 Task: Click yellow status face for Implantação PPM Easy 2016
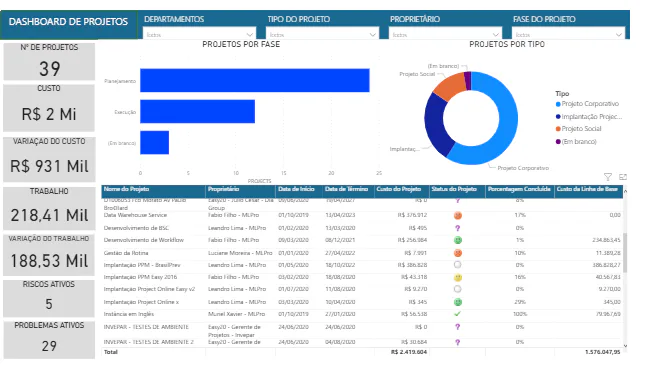click(x=458, y=277)
